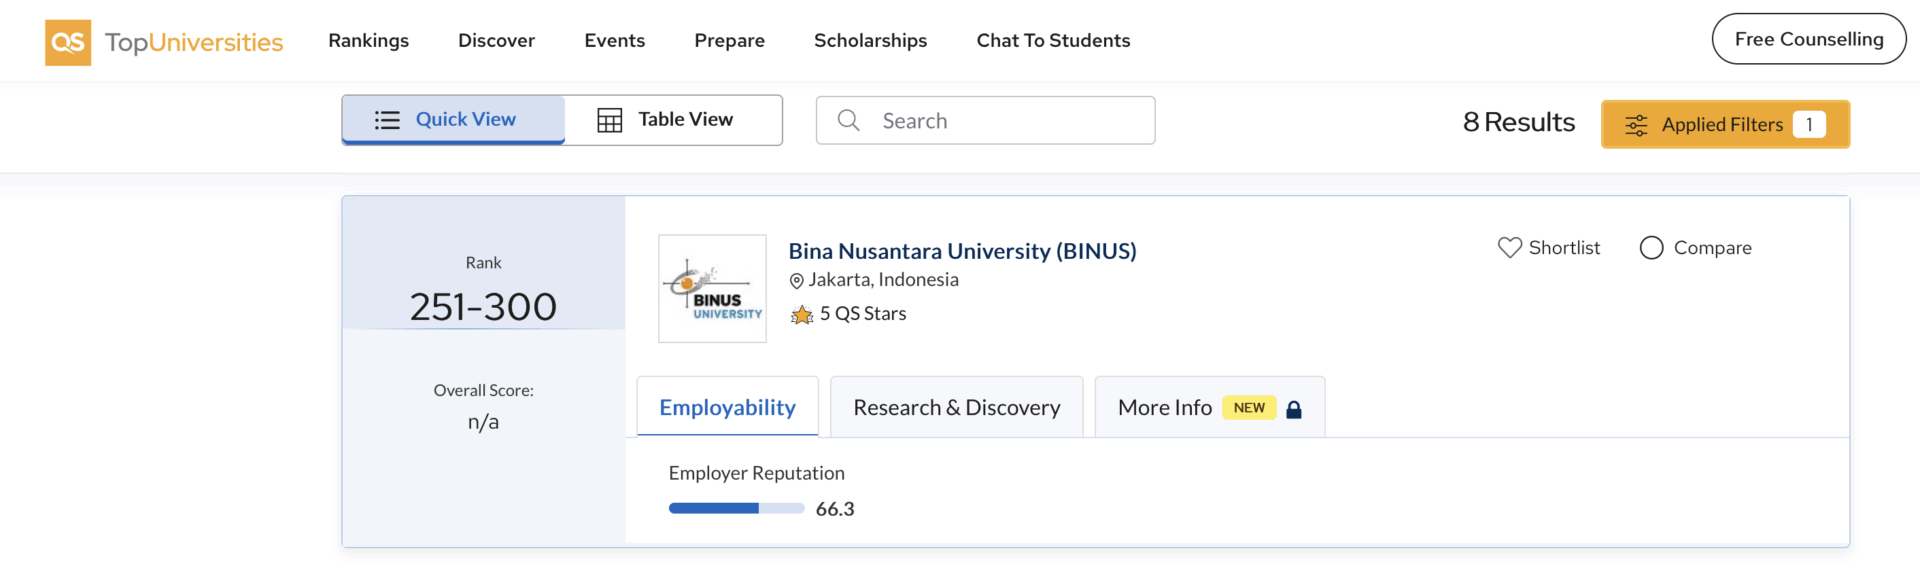The image size is (1920, 572).
Task: Click the Quick View list icon
Action: coord(387,120)
